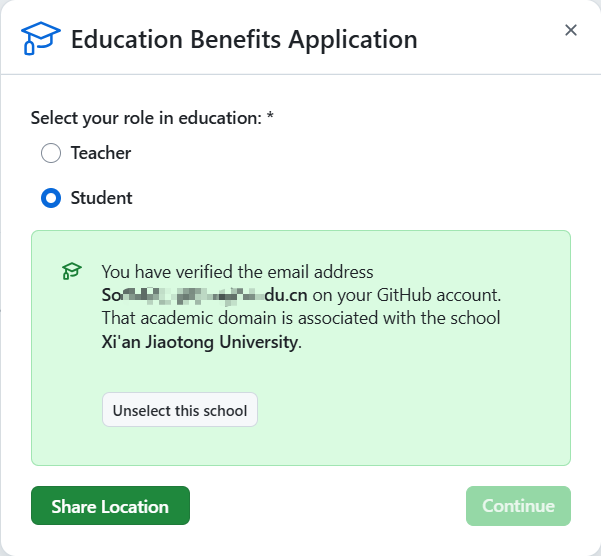Click empty space in the green verification panel

[420, 410]
